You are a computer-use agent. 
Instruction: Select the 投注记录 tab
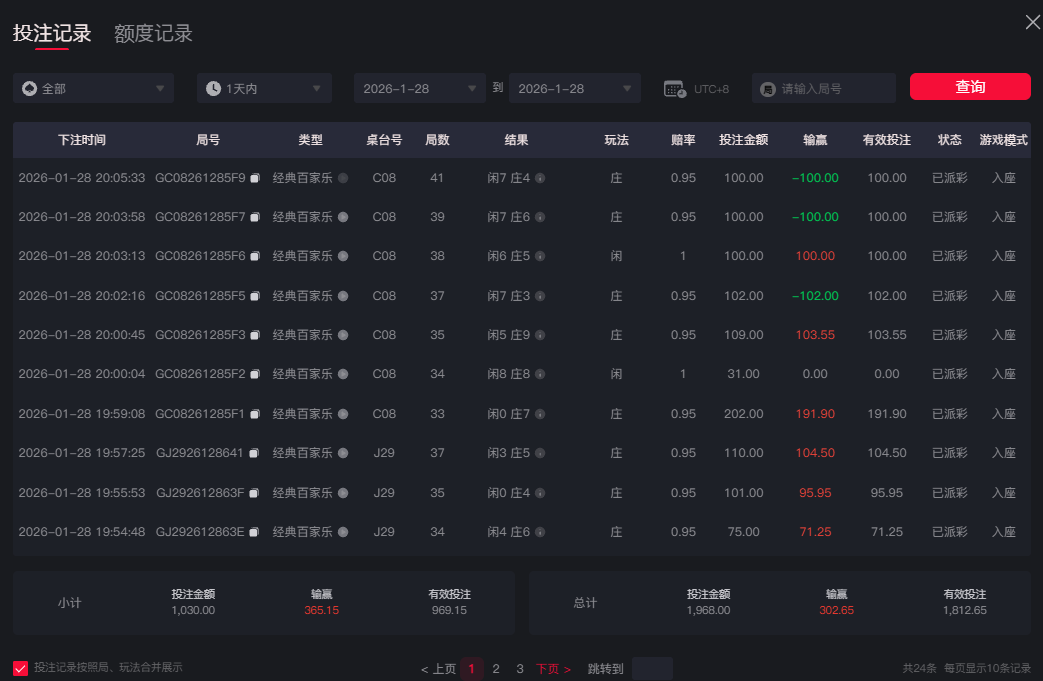click(x=52, y=34)
